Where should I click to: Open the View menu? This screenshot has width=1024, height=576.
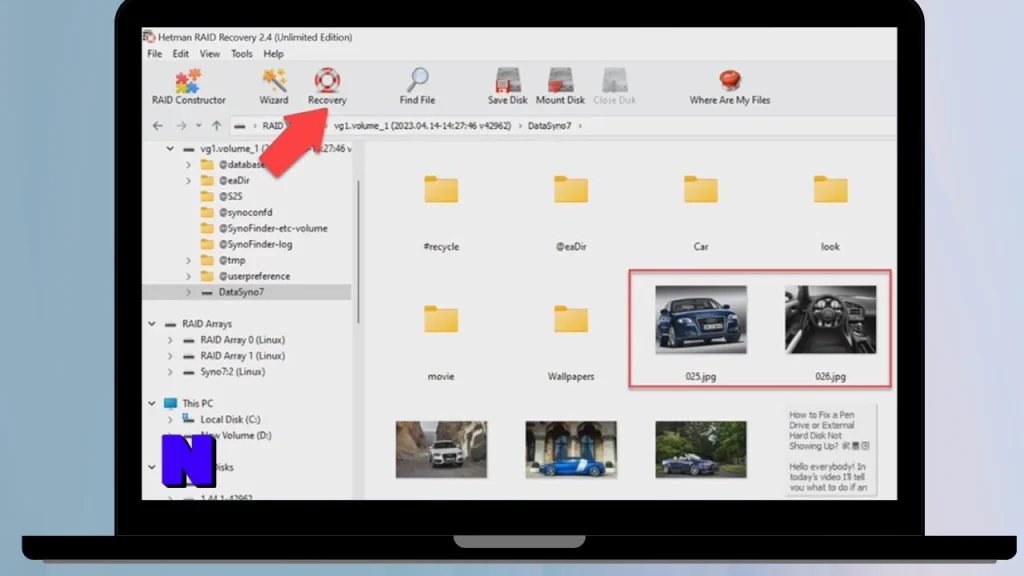pyautogui.click(x=210, y=54)
